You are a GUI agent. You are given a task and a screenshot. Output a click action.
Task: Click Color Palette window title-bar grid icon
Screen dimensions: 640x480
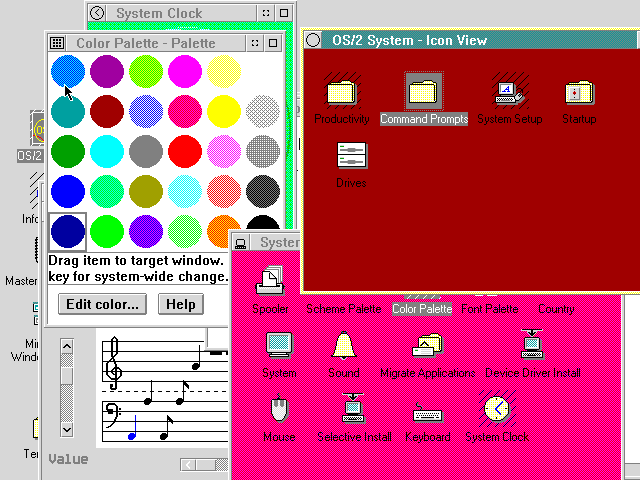[57, 43]
